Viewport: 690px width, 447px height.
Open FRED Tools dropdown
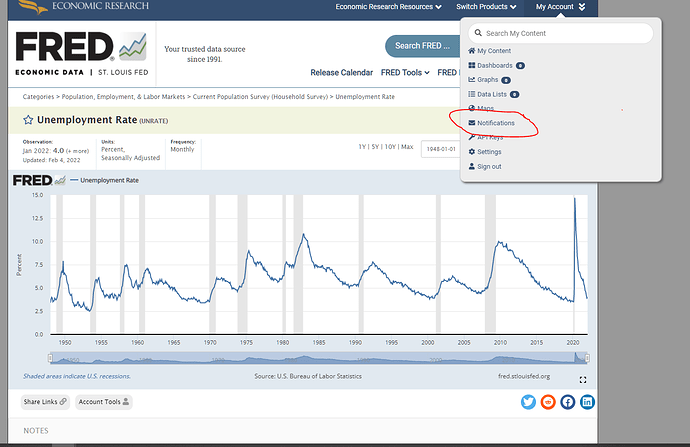tap(405, 72)
